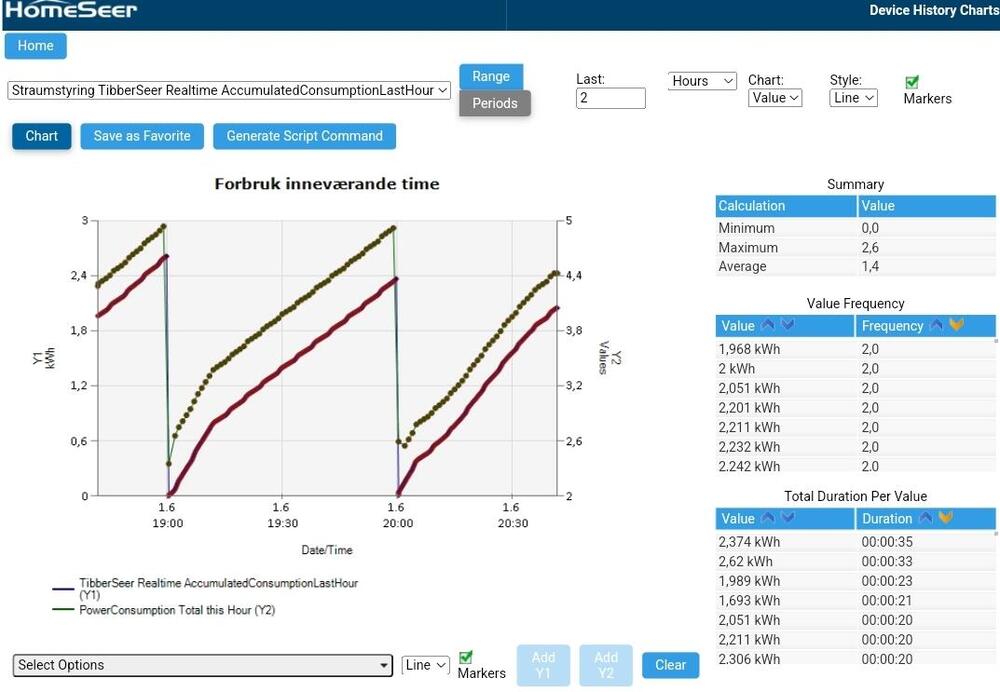Sort Frequency column ascending
This screenshot has width=1000, height=692.
937,325
